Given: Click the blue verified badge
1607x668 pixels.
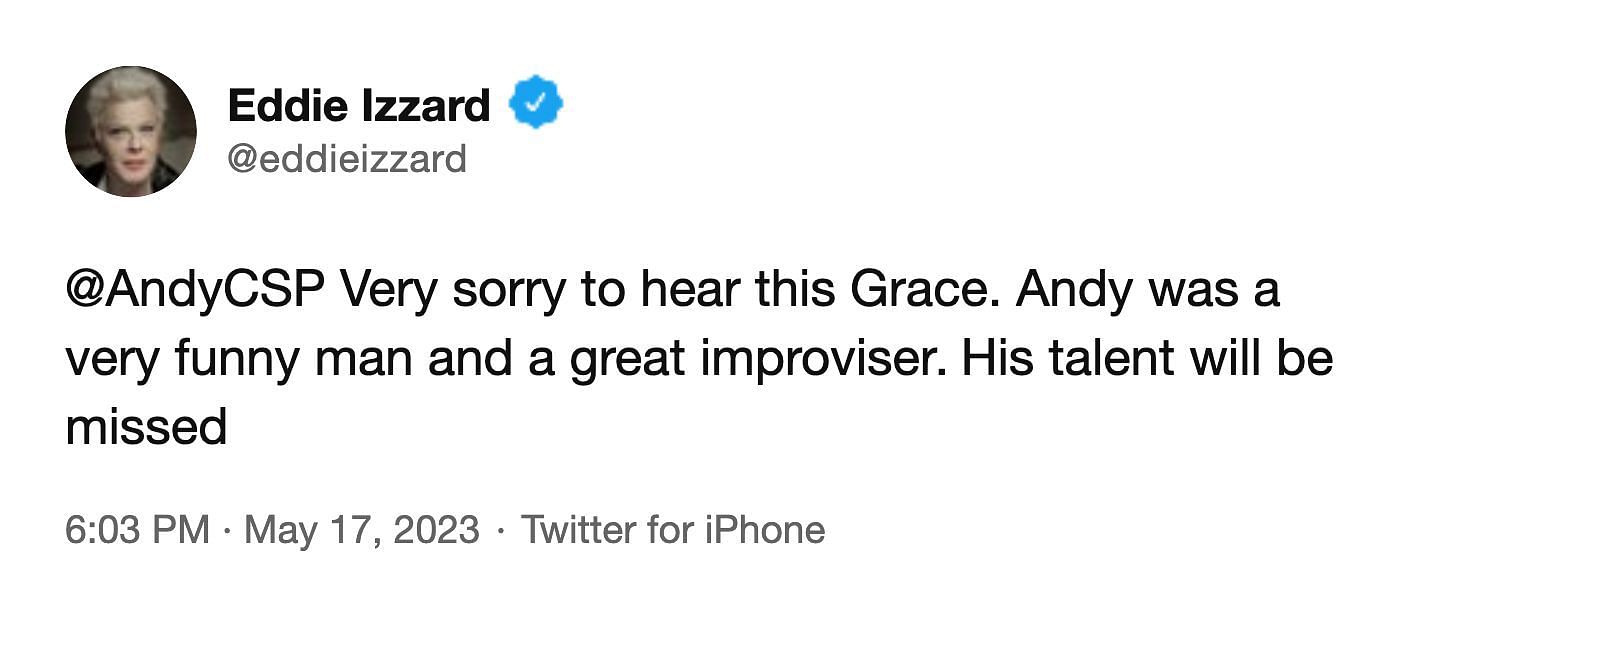Looking at the screenshot, I should (x=536, y=102).
